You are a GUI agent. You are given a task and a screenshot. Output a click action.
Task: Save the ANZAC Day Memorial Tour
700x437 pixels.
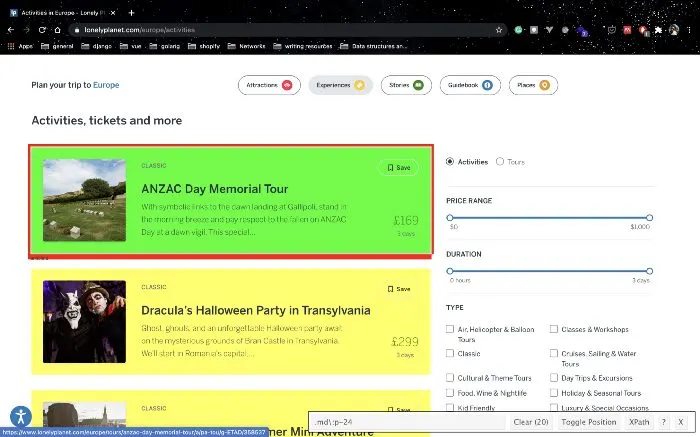[x=398, y=167]
